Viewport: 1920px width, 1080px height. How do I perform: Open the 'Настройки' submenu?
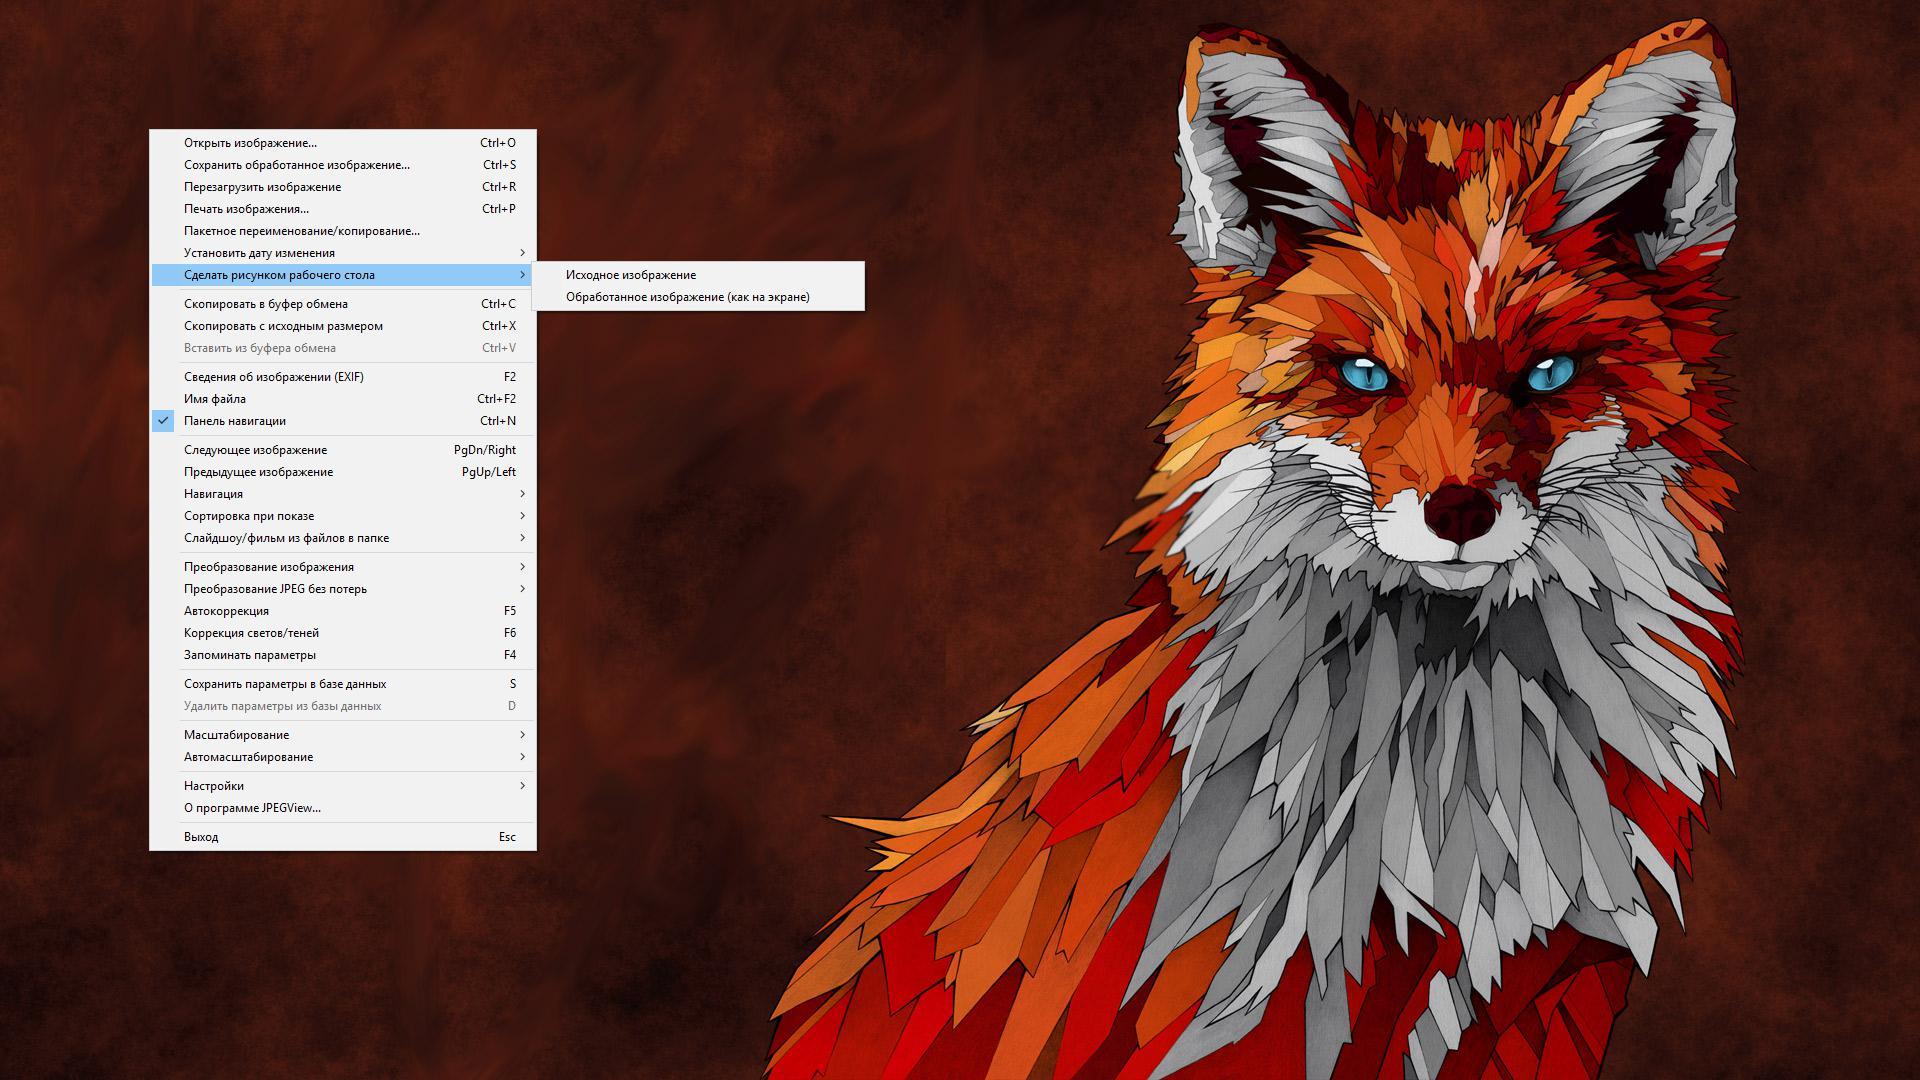tap(343, 786)
